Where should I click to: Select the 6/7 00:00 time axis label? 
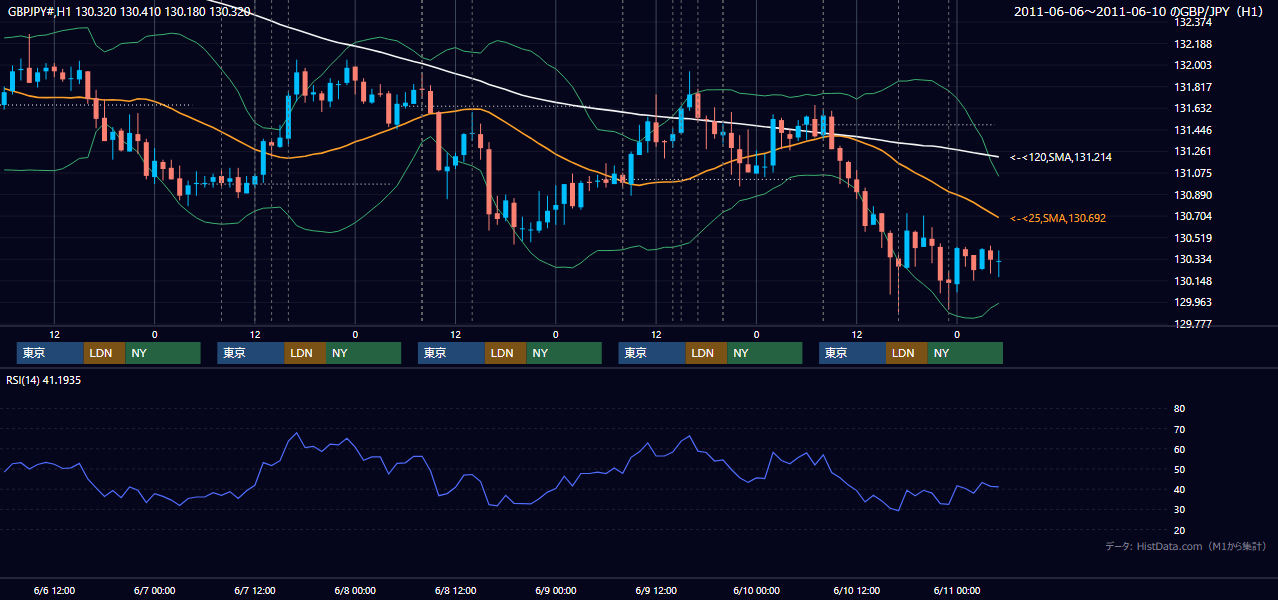click(154, 591)
